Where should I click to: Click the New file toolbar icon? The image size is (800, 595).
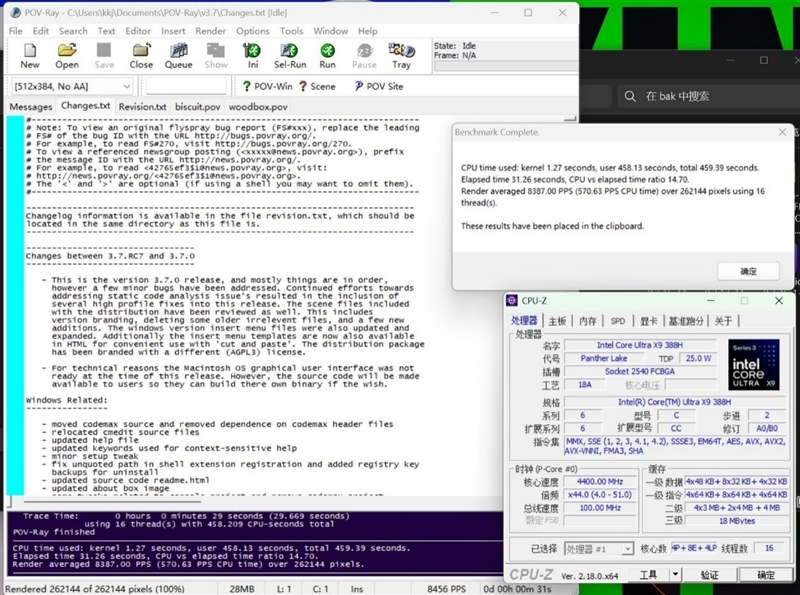[x=30, y=55]
